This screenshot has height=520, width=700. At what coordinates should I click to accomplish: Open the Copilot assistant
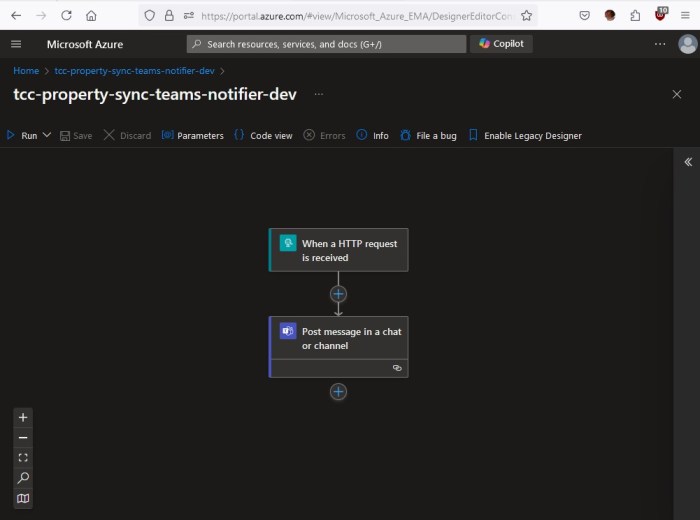(x=503, y=44)
